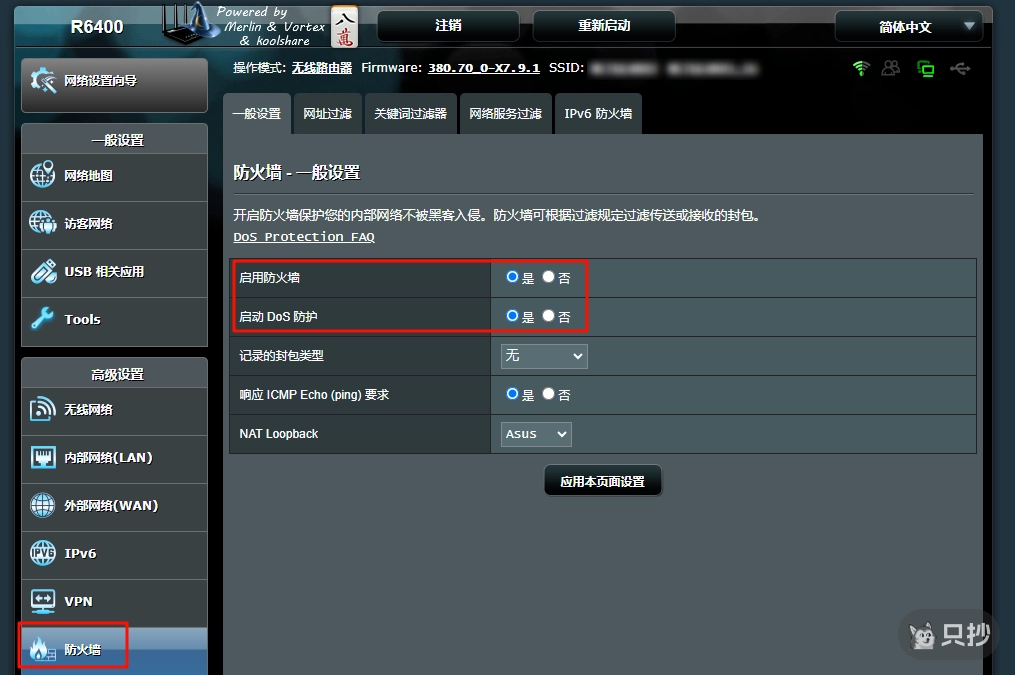Switch to the 网址过滤 tab
Viewport: 1015px width, 675px height.
point(328,114)
